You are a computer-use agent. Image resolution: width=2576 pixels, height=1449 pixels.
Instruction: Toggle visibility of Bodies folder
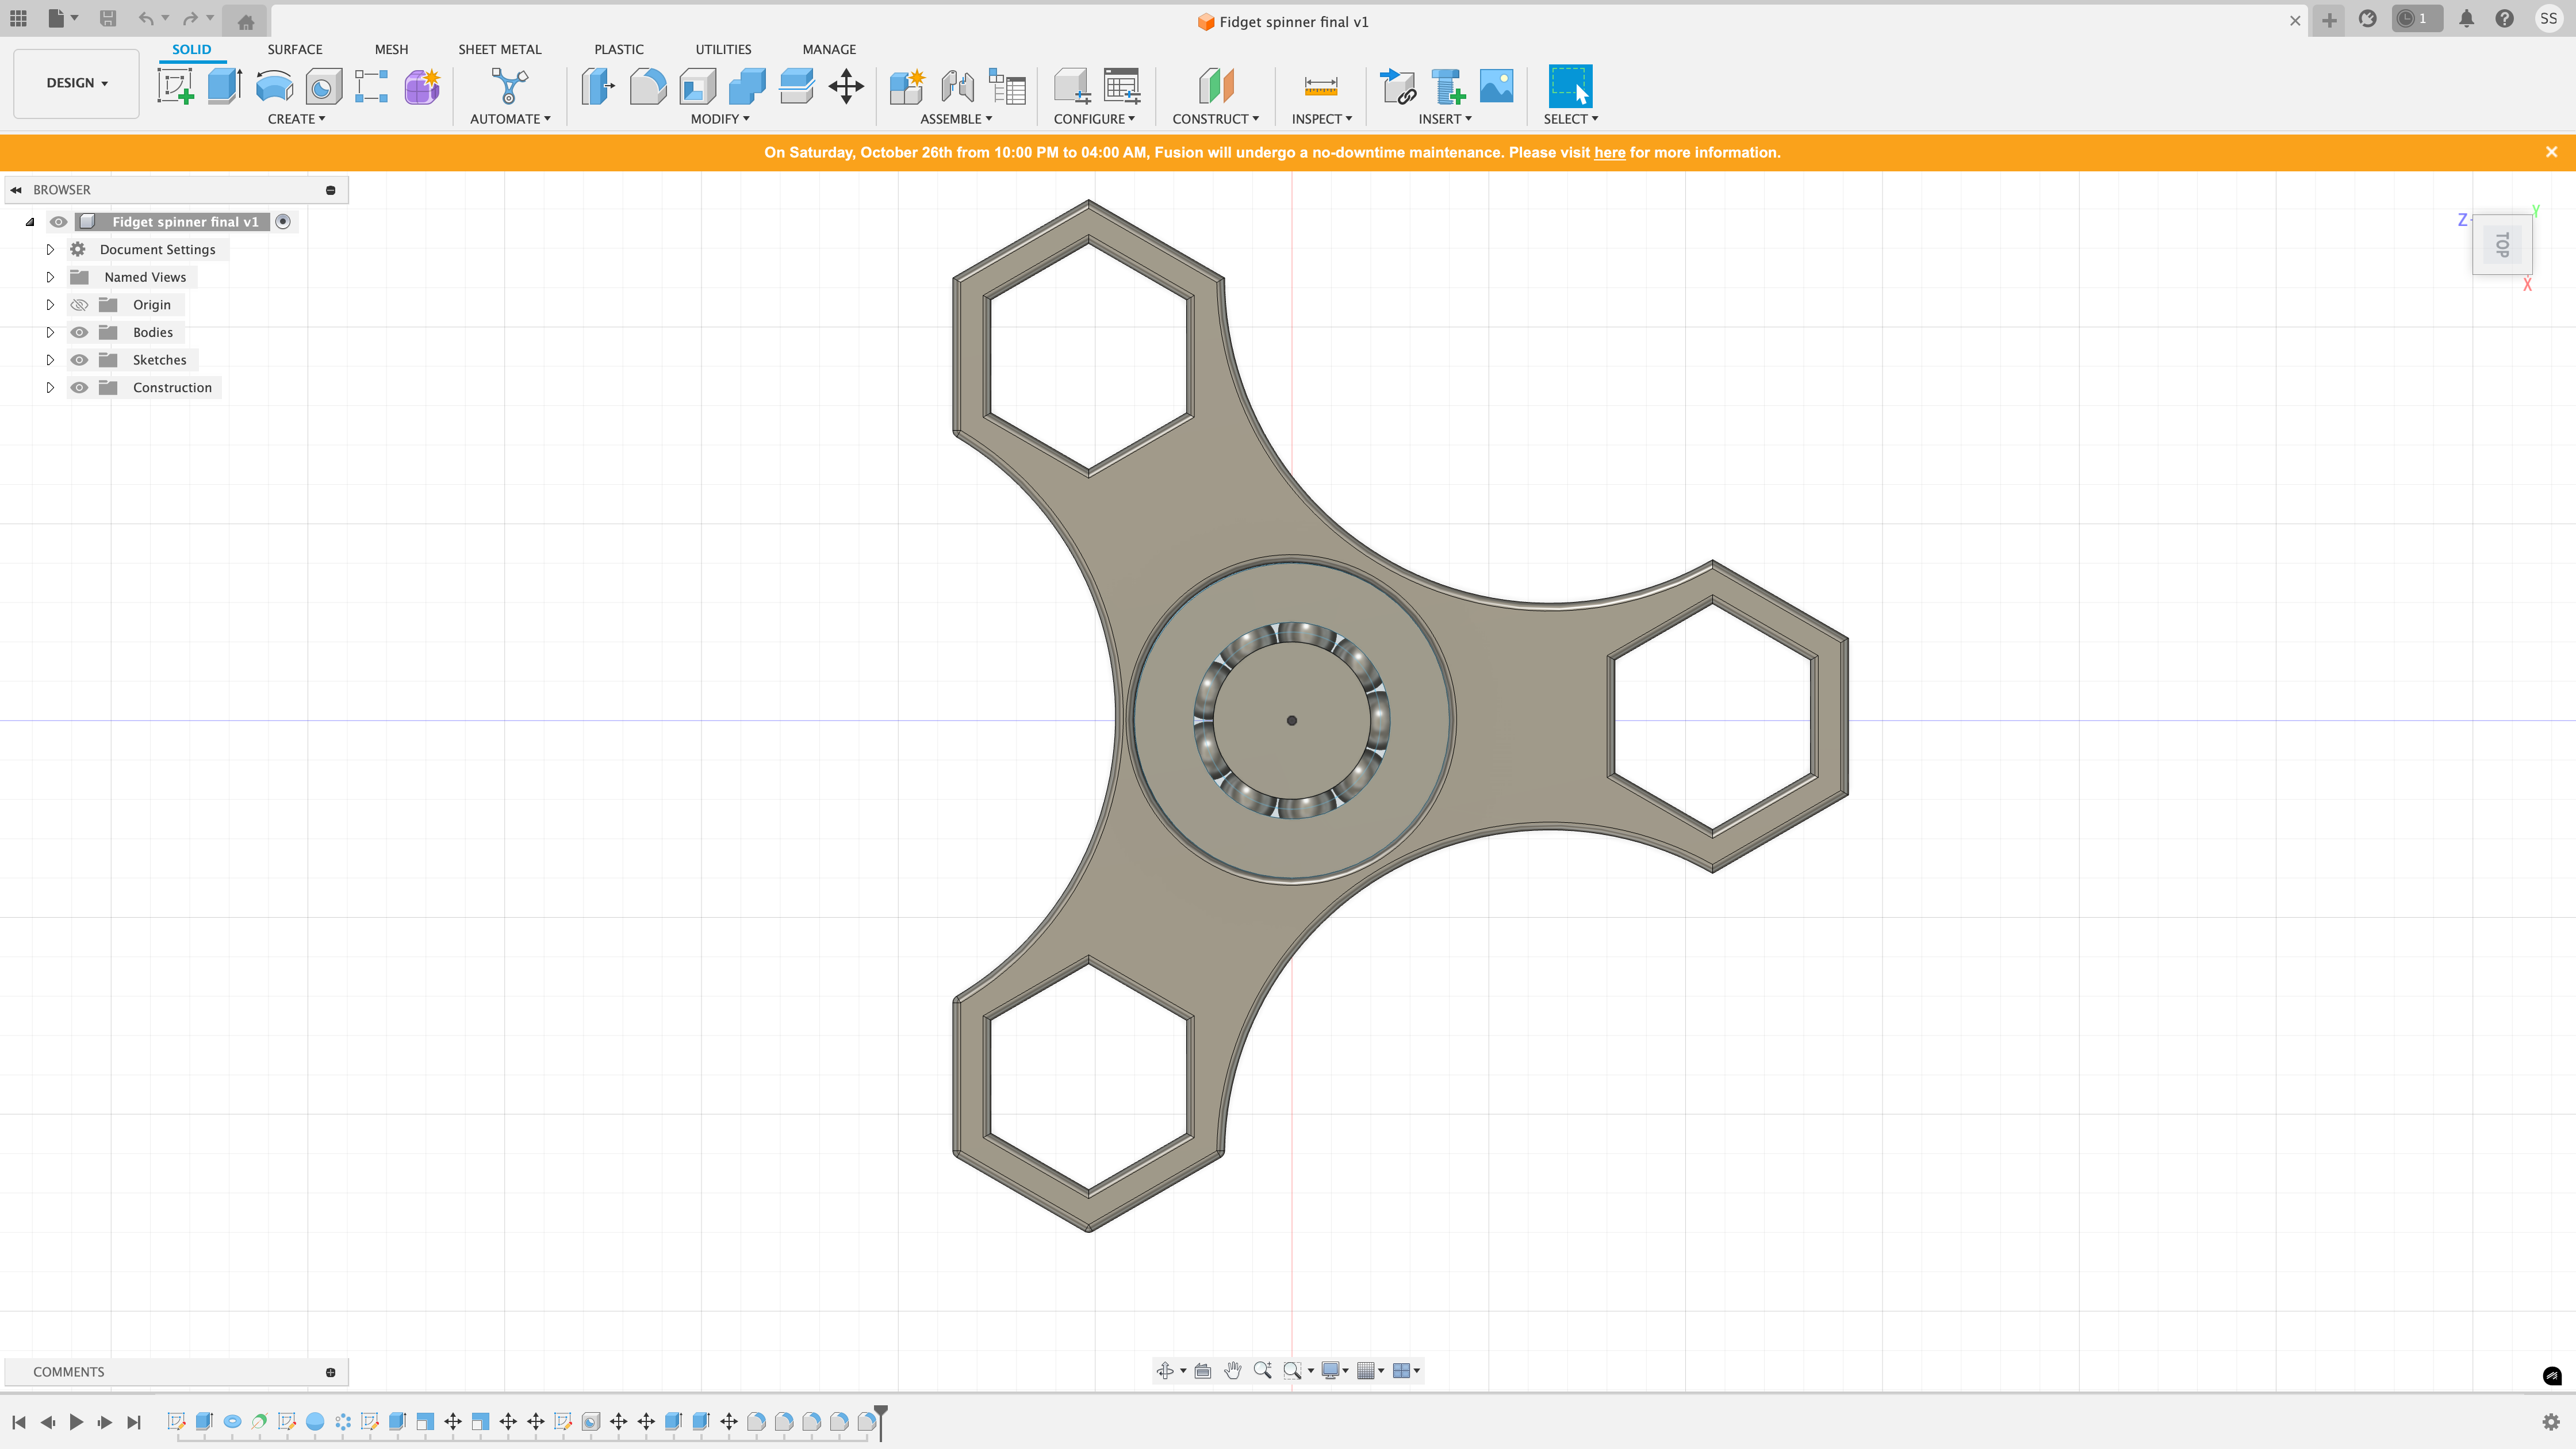79,332
